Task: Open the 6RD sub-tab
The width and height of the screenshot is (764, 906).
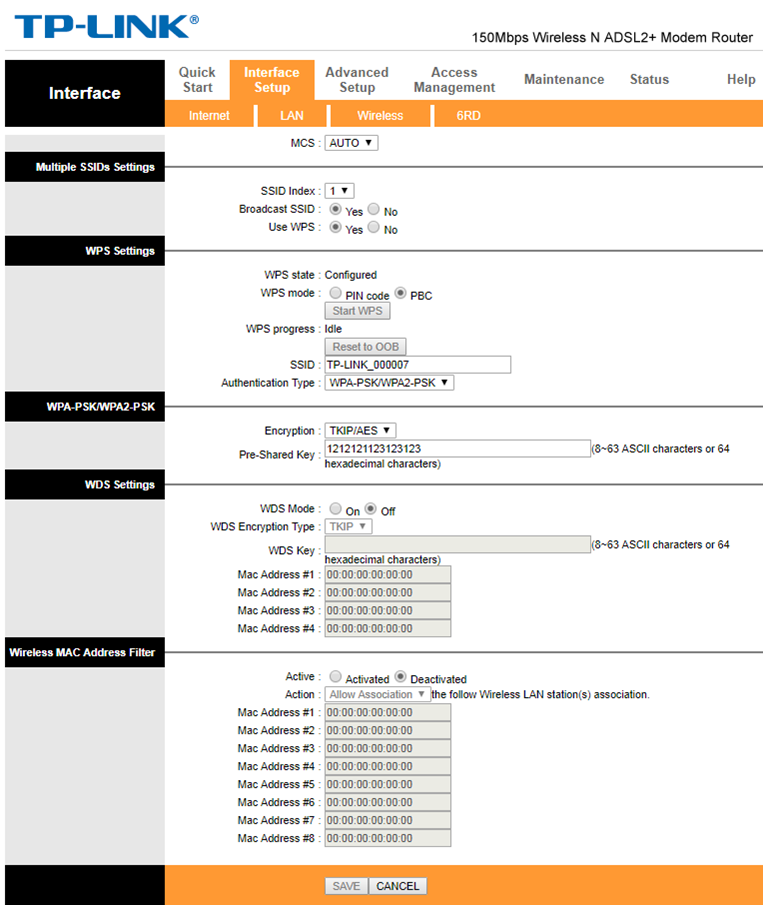Action: [468, 116]
